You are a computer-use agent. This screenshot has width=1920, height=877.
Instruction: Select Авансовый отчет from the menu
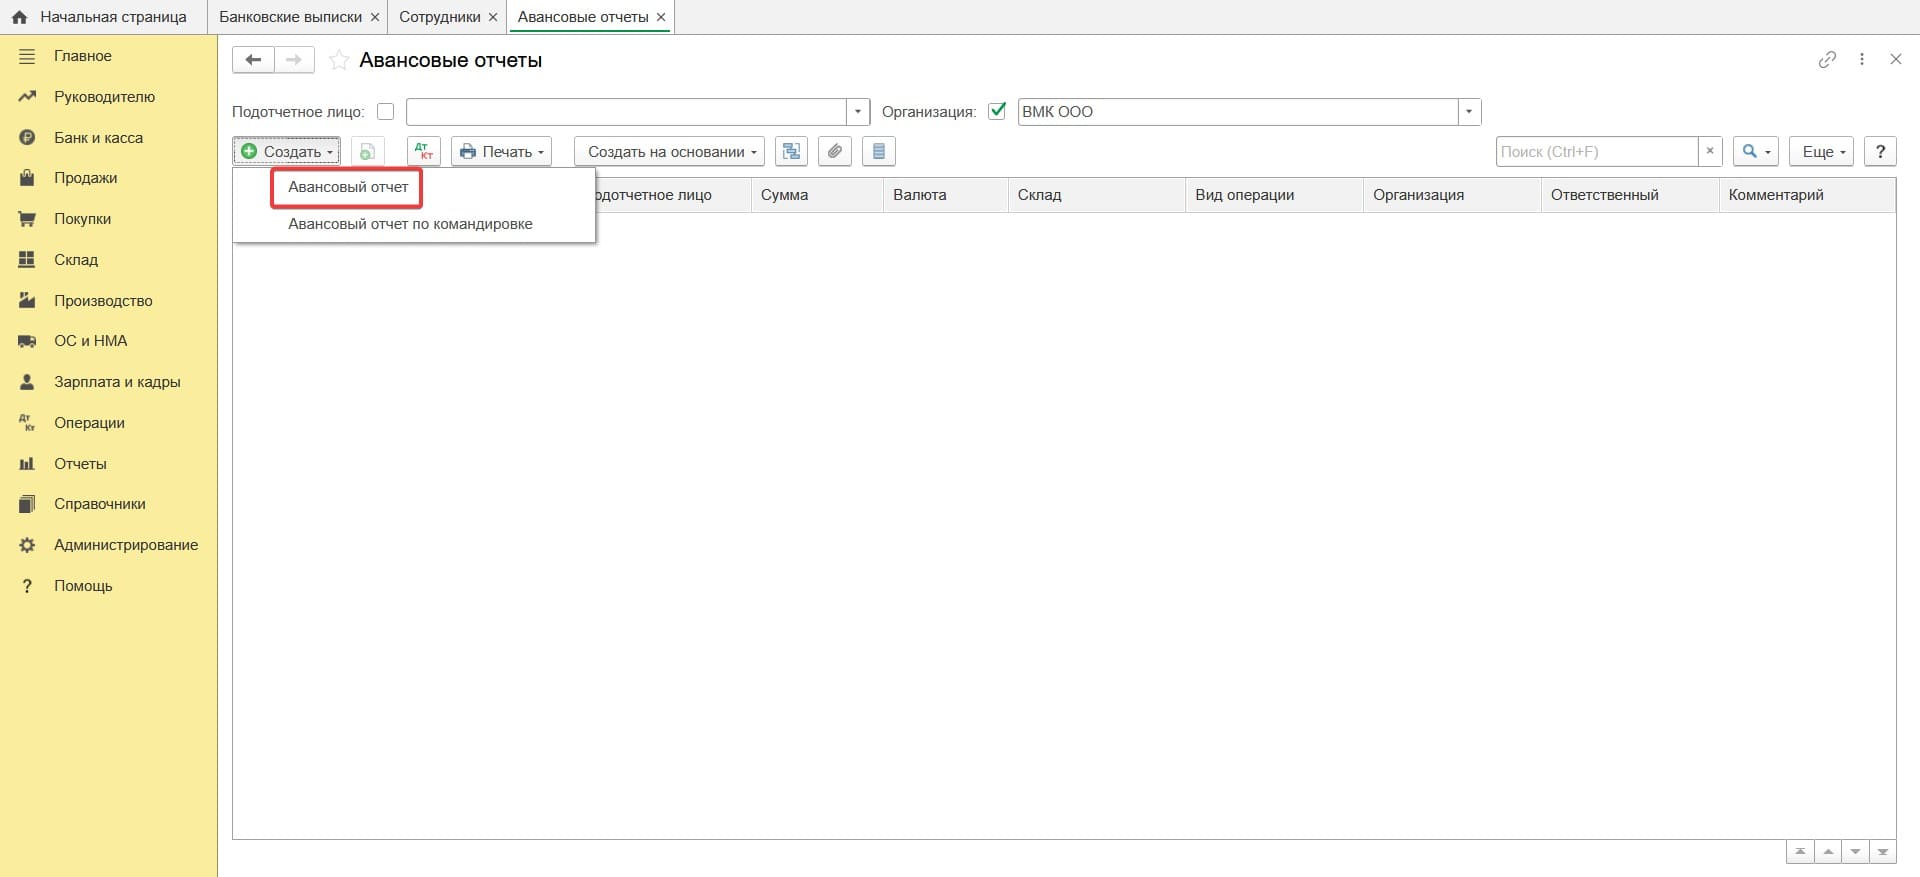(348, 187)
